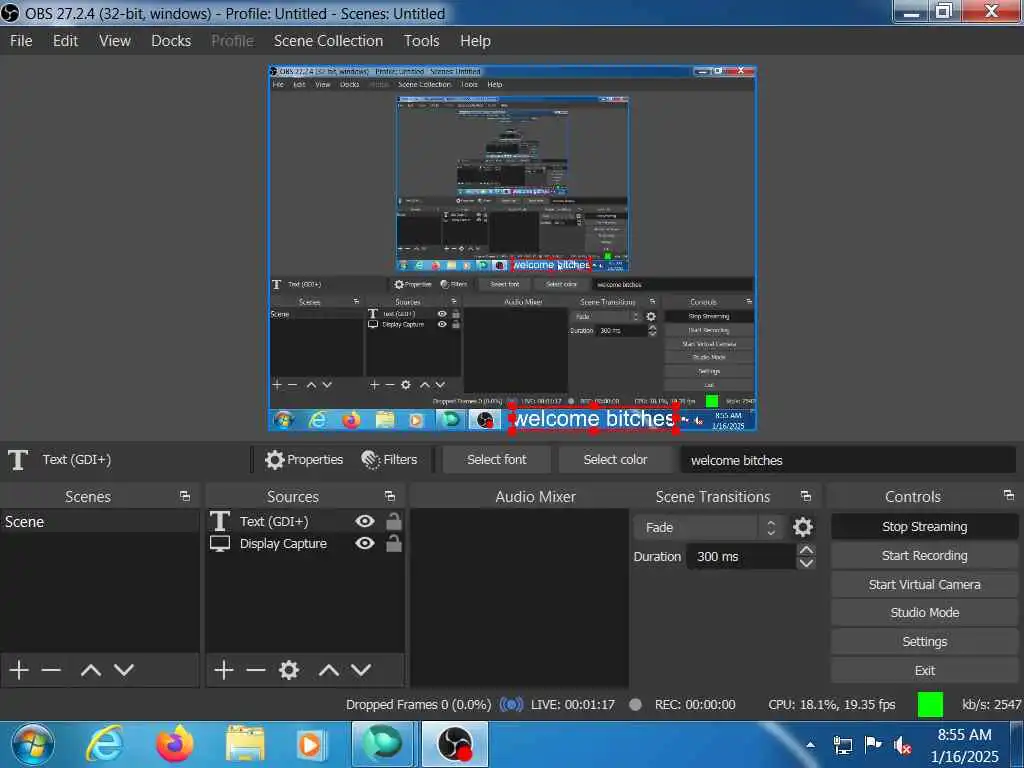
Task: Move the selected source up
Action: coord(328,670)
